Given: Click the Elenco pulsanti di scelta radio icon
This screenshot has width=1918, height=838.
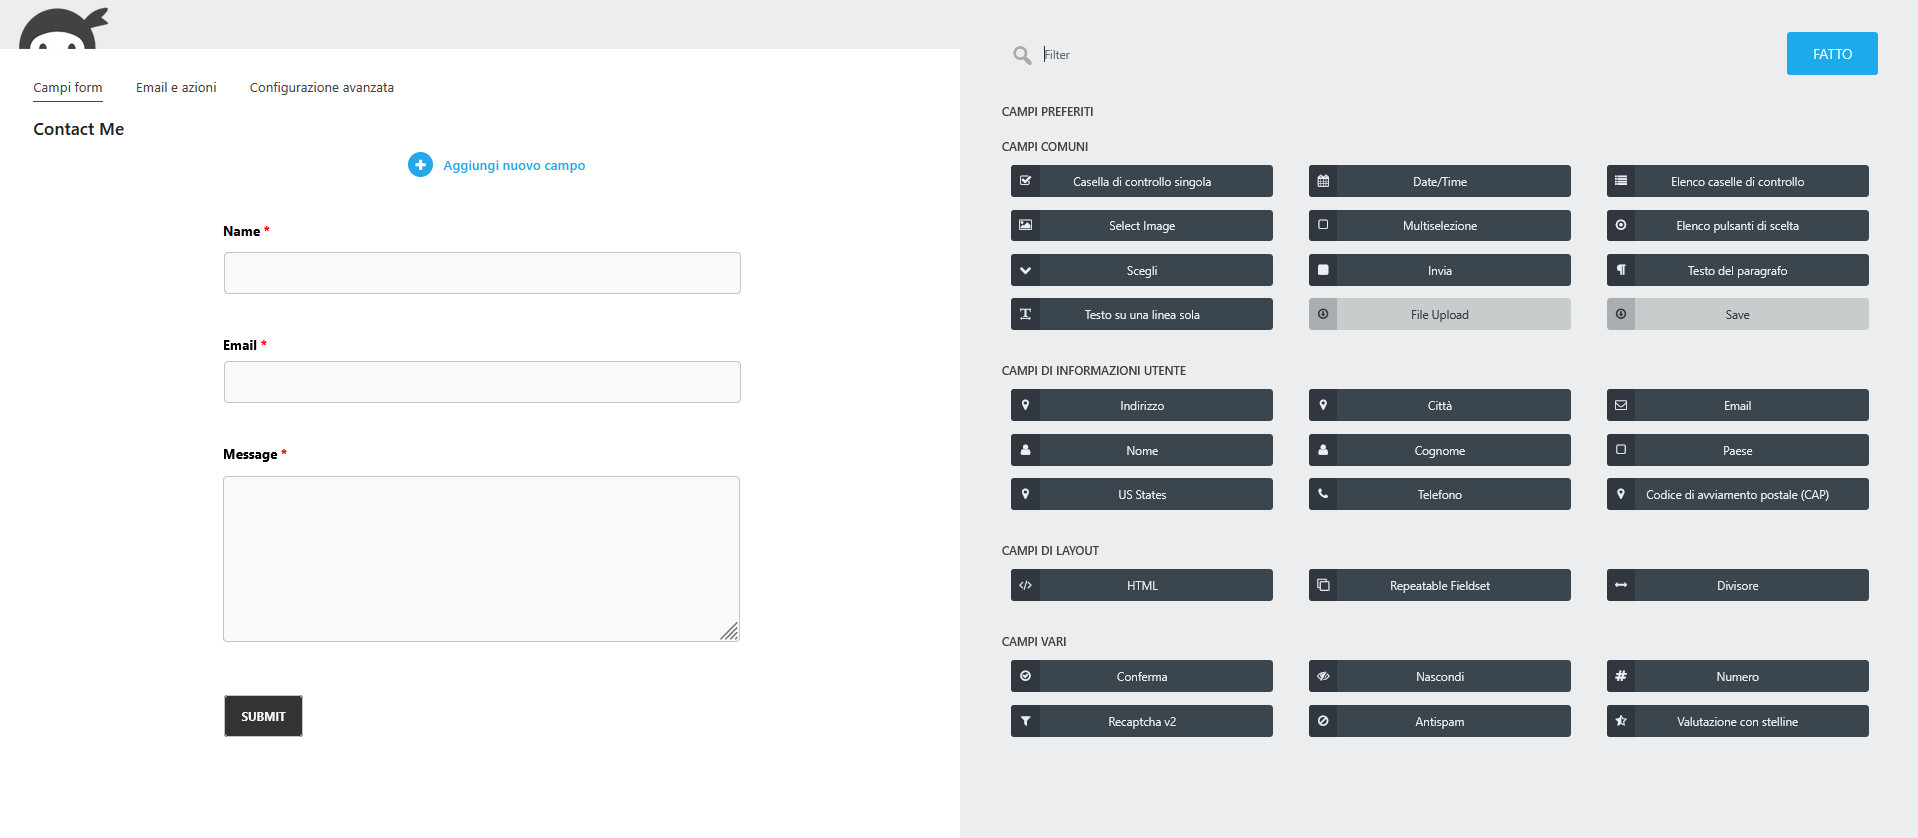Looking at the screenshot, I should [1621, 225].
